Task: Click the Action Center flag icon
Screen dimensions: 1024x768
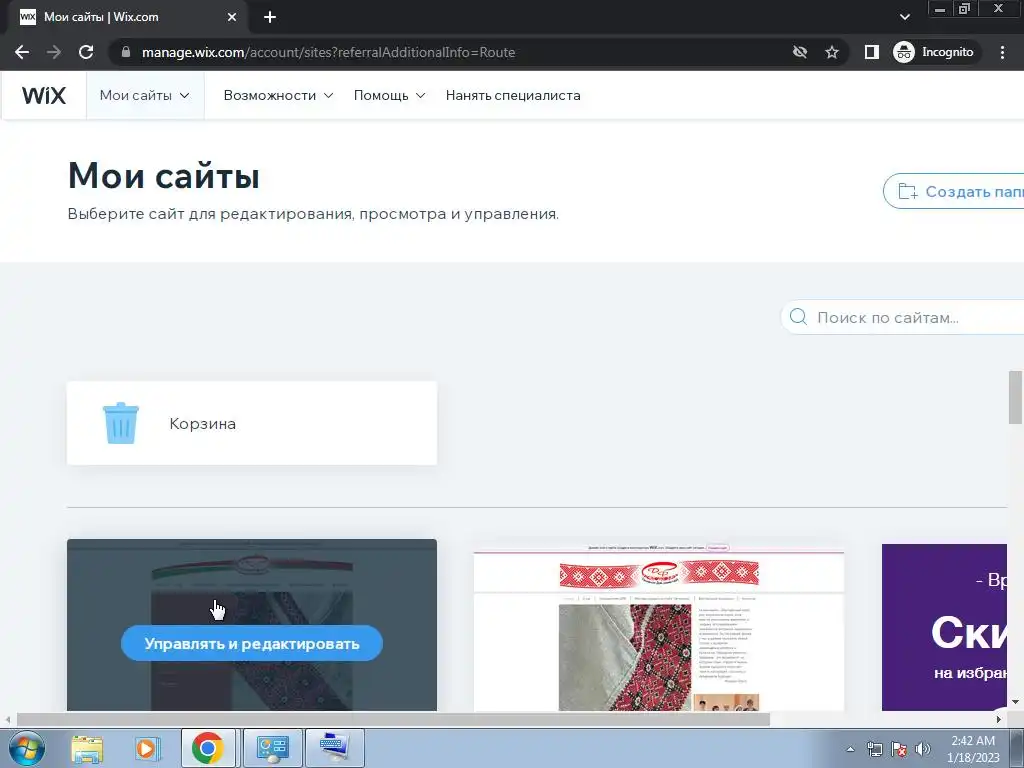Action: (x=899, y=749)
